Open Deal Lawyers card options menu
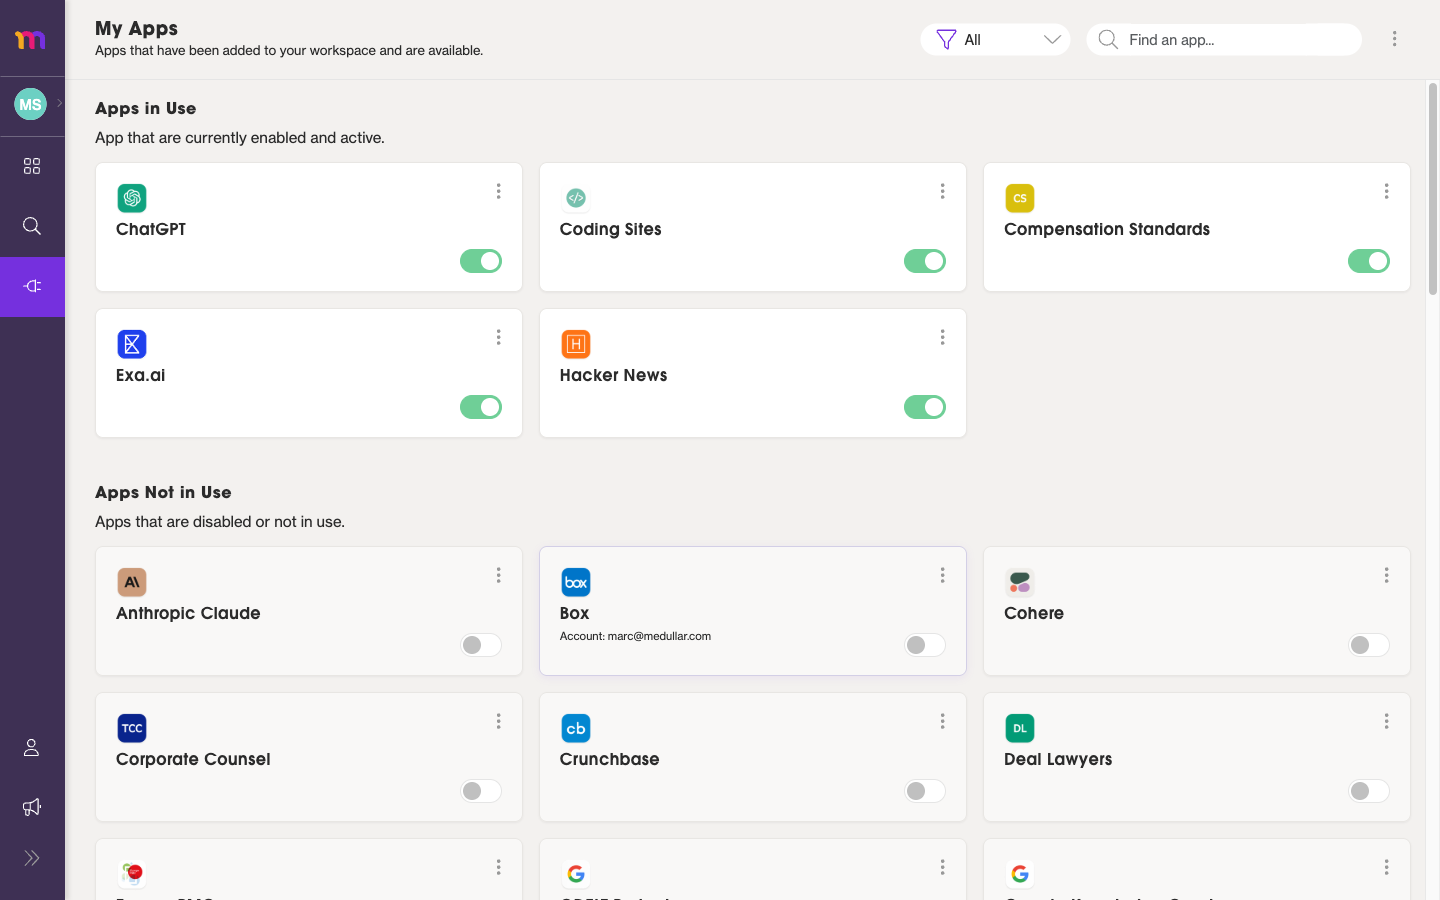The height and width of the screenshot is (900, 1440). pyautogui.click(x=1386, y=721)
